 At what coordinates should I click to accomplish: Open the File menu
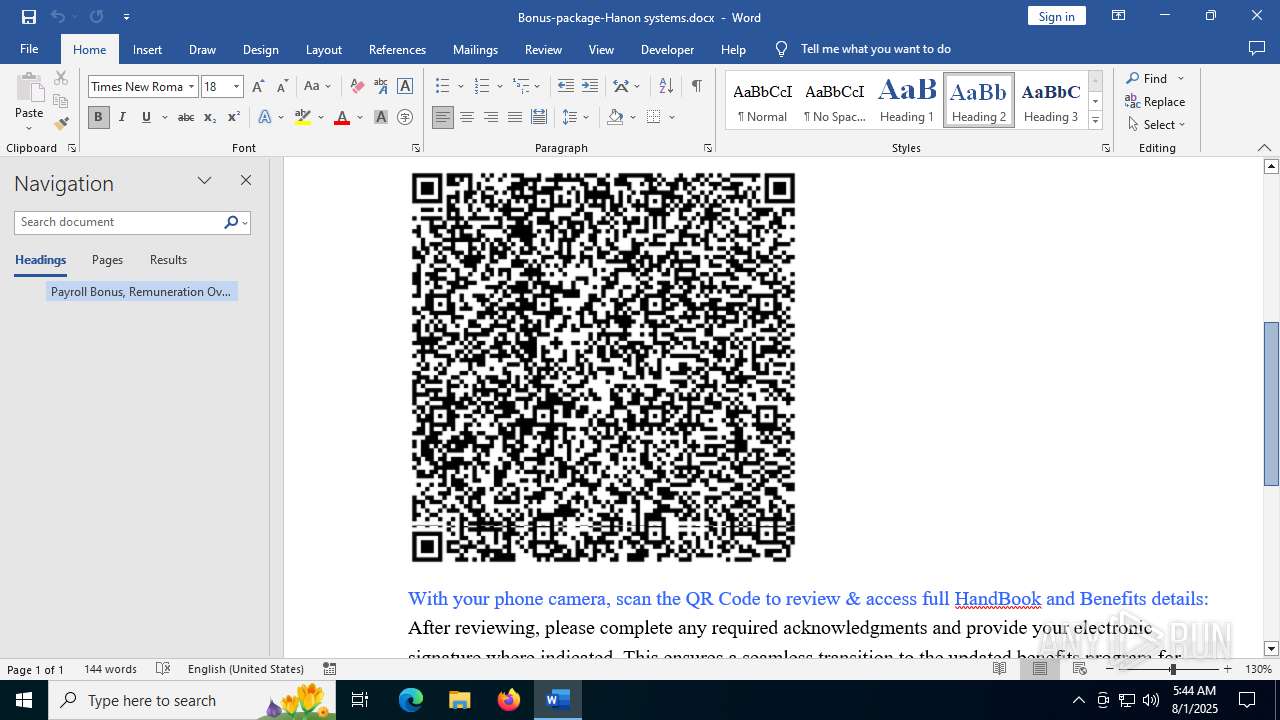[x=29, y=49]
